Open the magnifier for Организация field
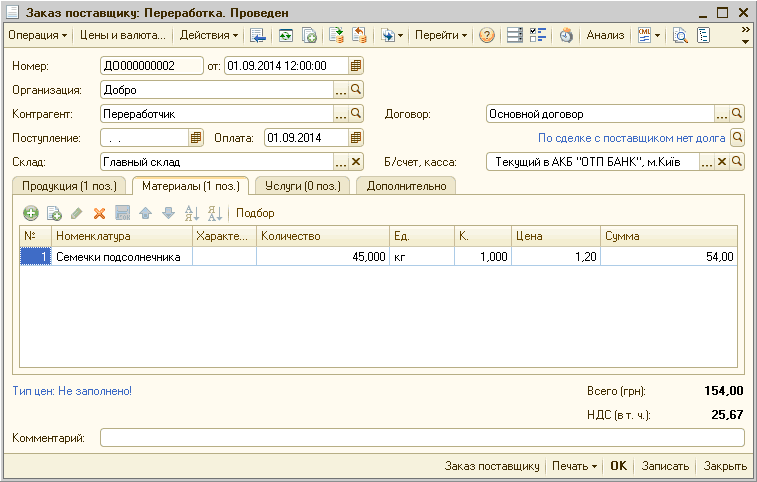This screenshot has height=482, width=757. click(356, 89)
